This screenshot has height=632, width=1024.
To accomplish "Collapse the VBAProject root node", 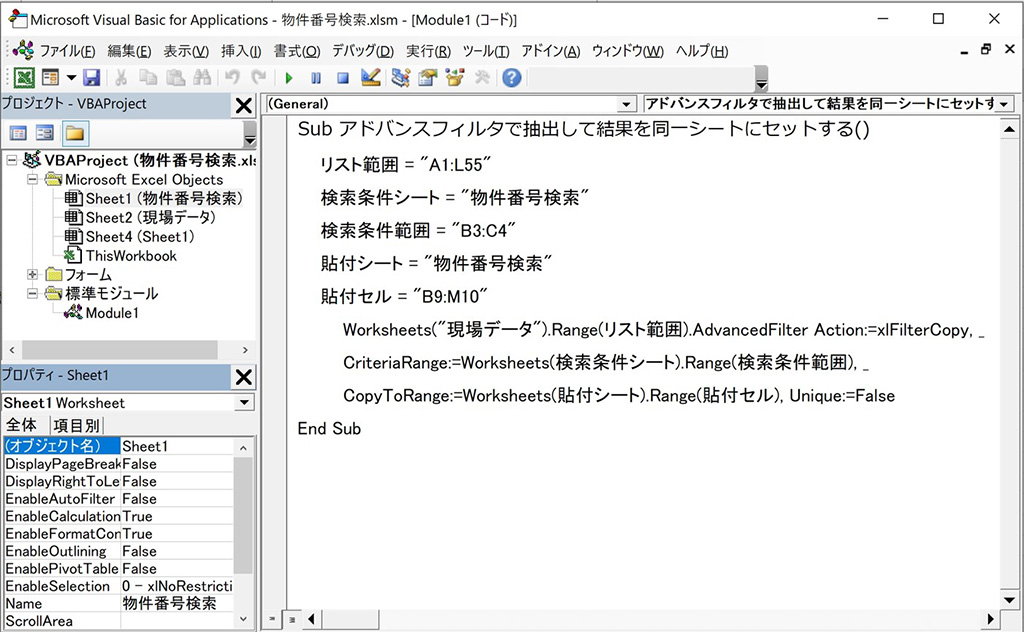I will click(x=12, y=160).
